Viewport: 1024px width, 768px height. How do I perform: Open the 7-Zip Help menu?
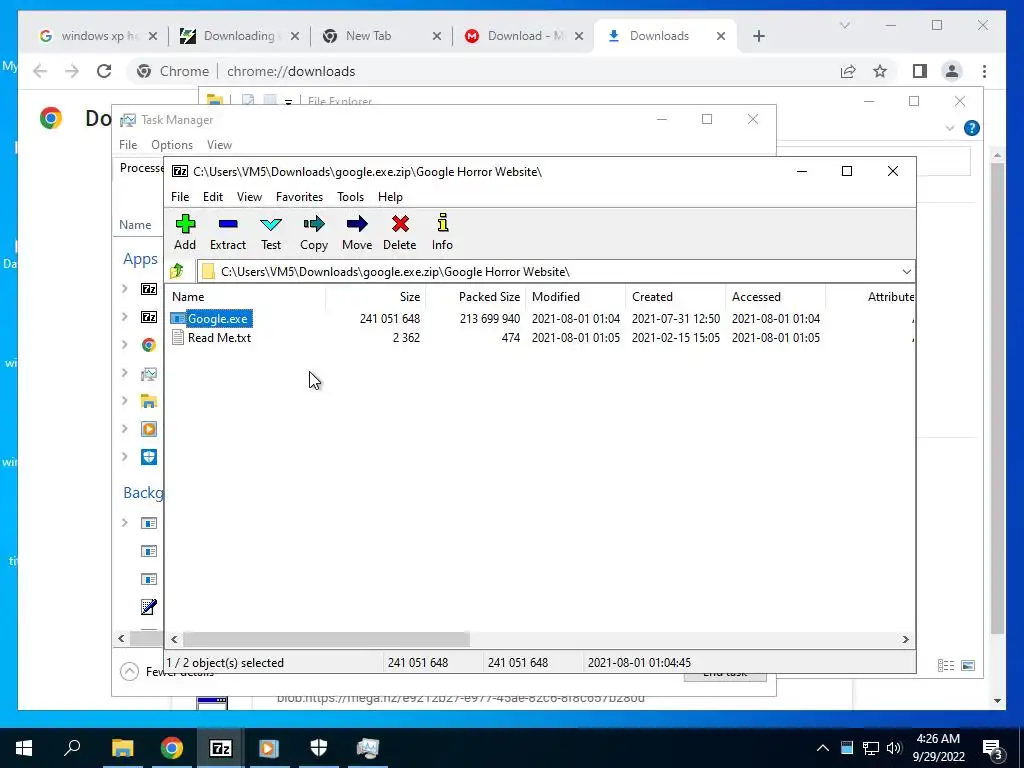[390, 197]
